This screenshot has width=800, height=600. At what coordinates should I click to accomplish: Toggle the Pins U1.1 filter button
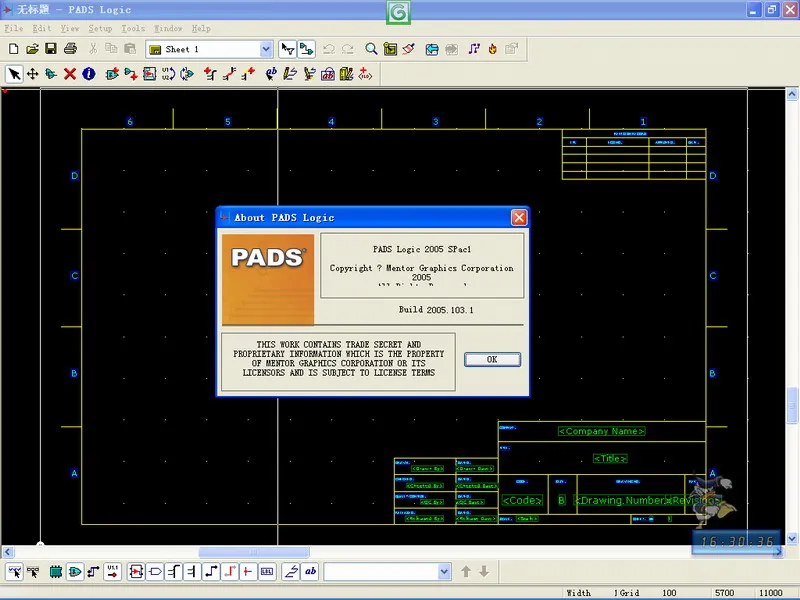tap(112, 572)
